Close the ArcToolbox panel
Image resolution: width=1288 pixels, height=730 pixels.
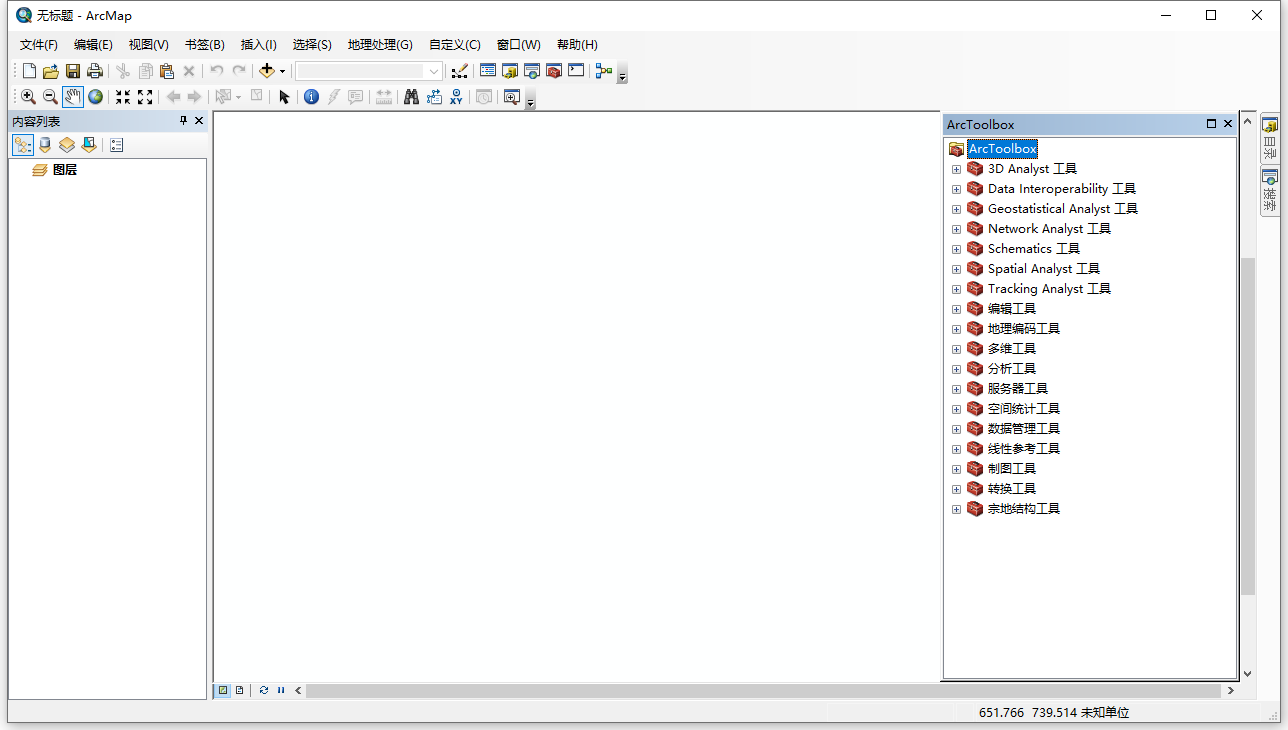(x=1228, y=124)
